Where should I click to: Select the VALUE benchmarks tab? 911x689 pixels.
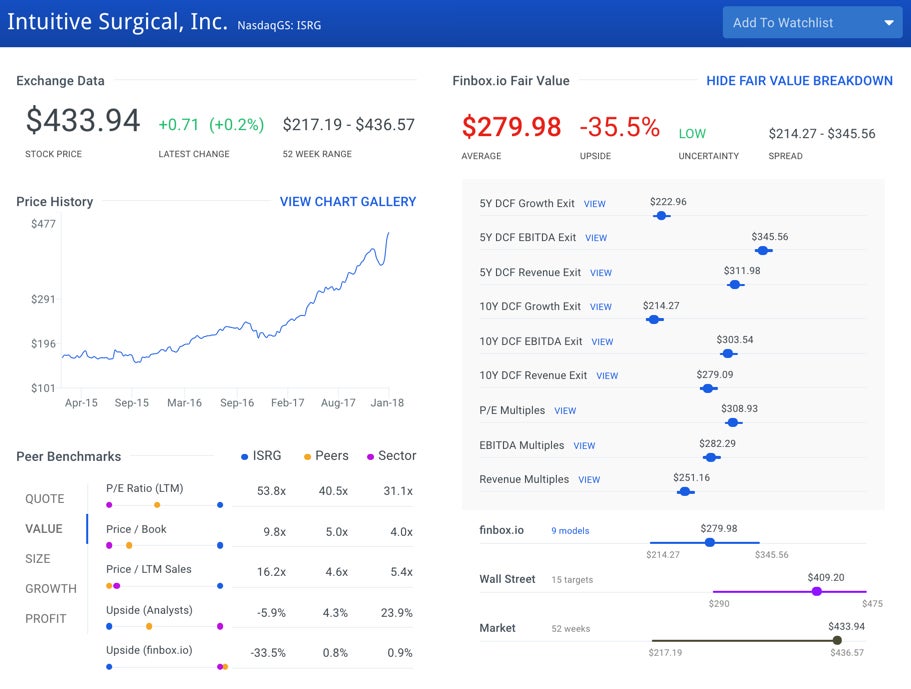pos(44,529)
